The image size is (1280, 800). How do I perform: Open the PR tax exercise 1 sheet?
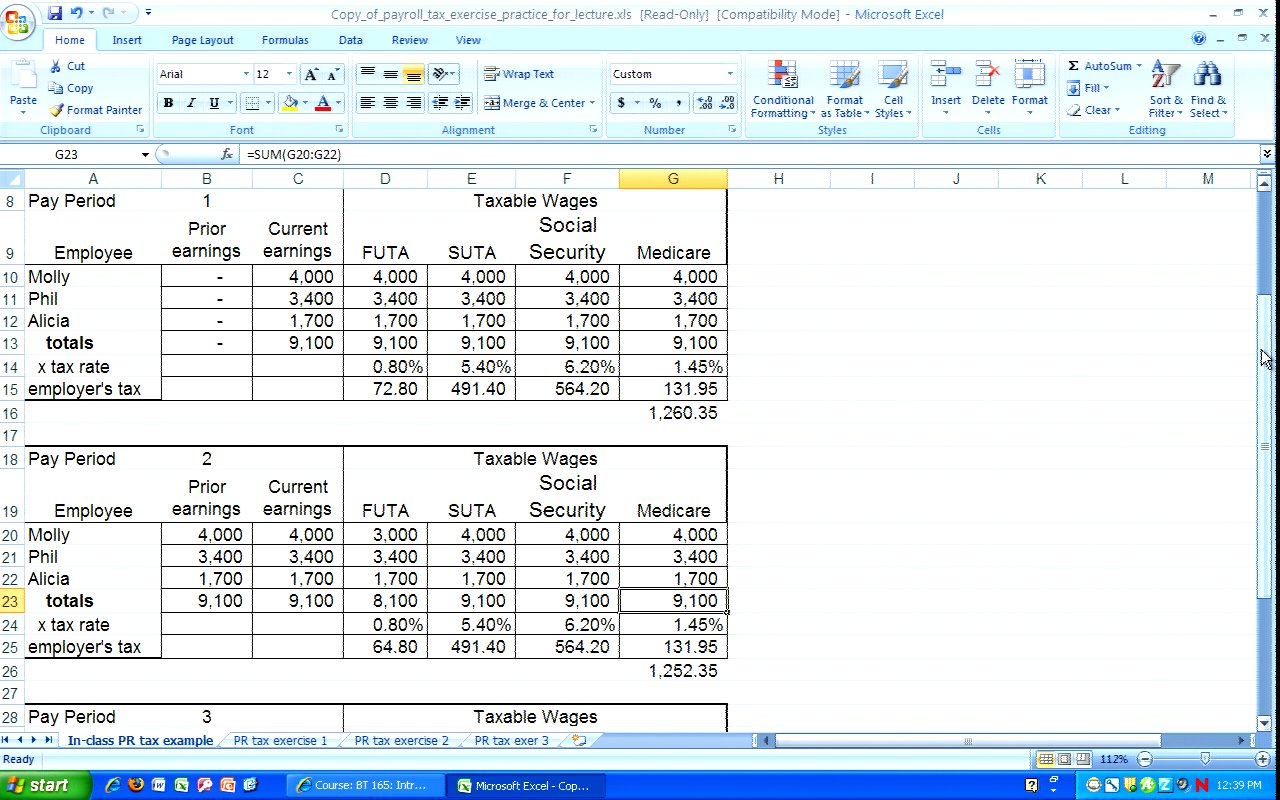tap(280, 741)
